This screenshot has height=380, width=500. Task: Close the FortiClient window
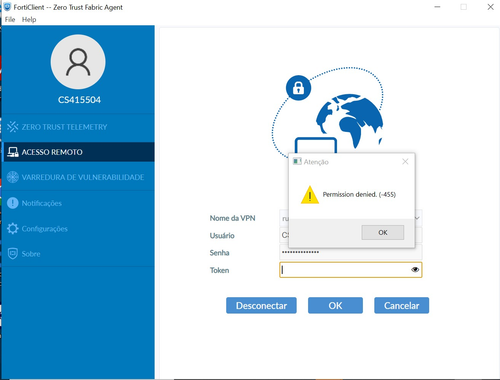pos(490,7)
